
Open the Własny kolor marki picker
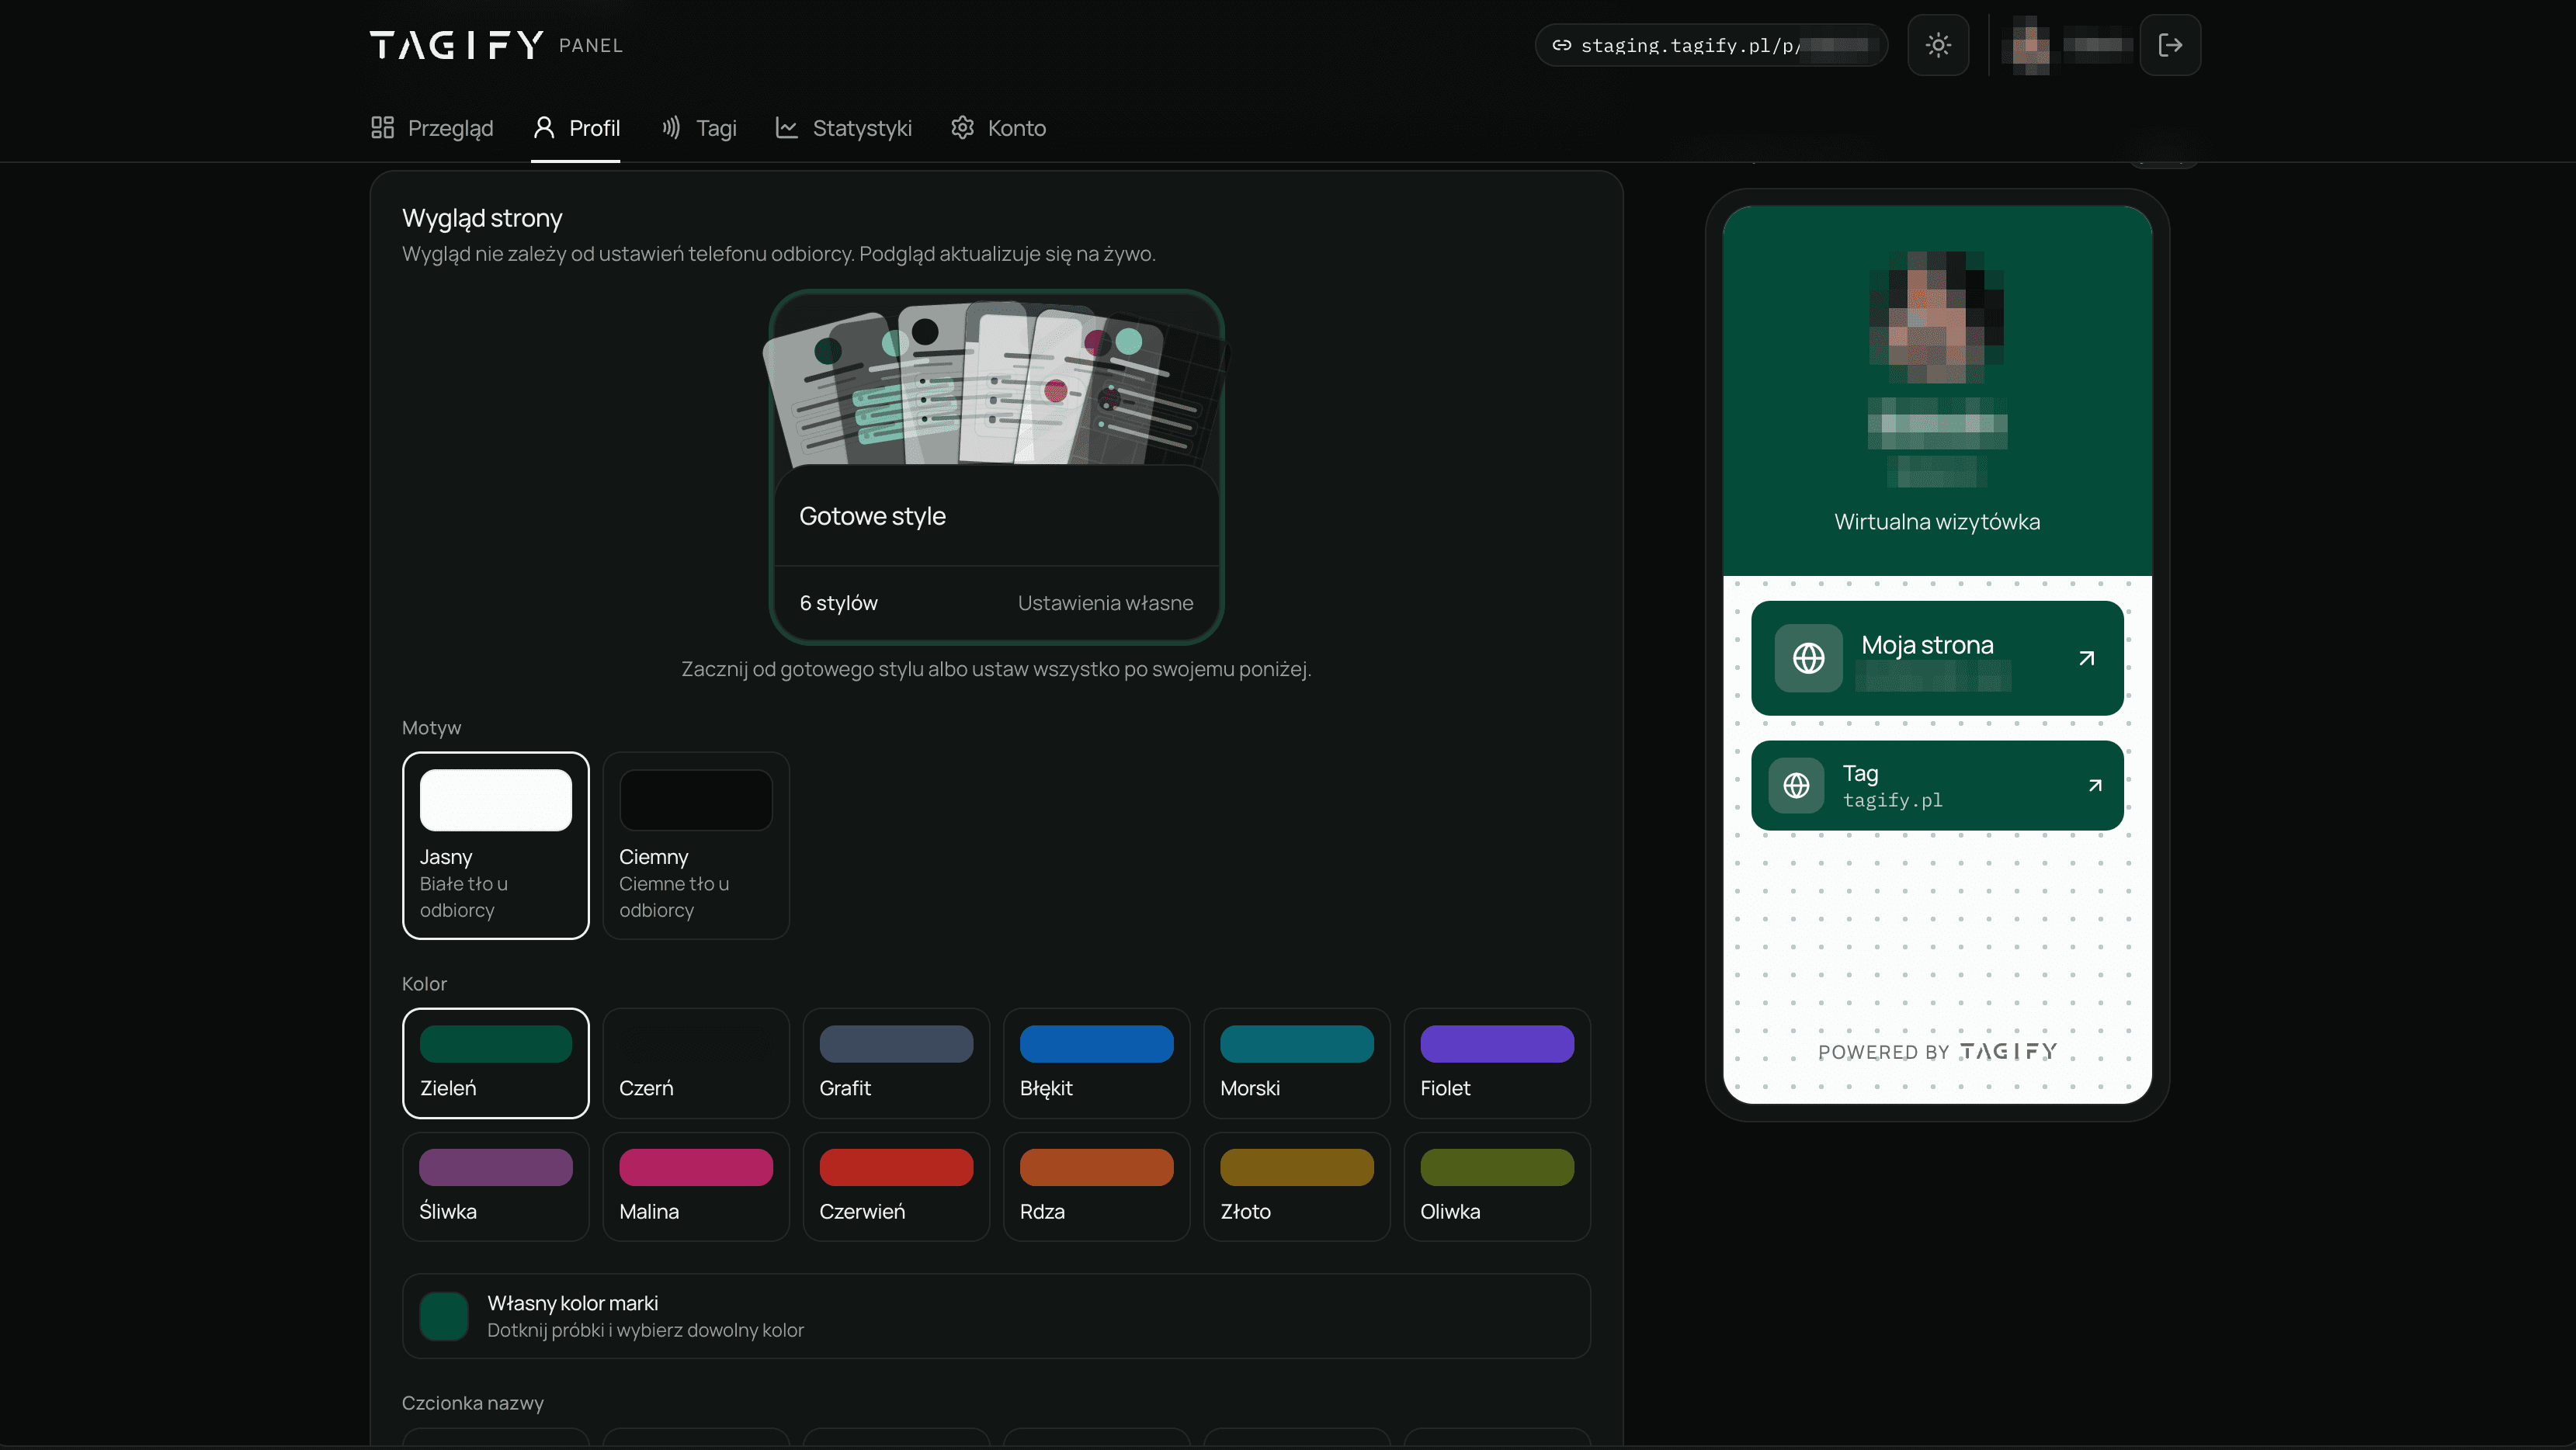(996, 1316)
